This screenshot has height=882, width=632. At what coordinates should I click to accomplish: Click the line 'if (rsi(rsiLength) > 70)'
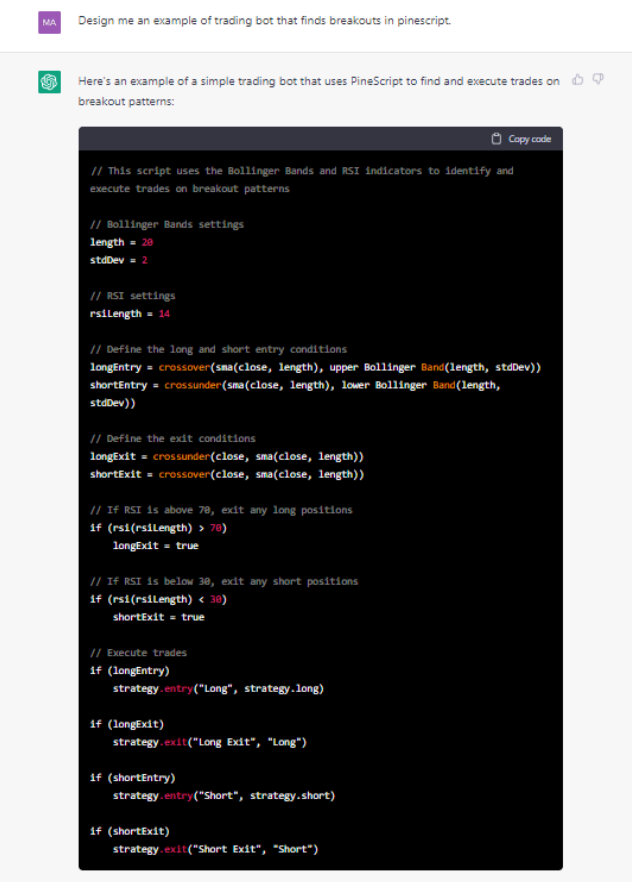pos(159,528)
